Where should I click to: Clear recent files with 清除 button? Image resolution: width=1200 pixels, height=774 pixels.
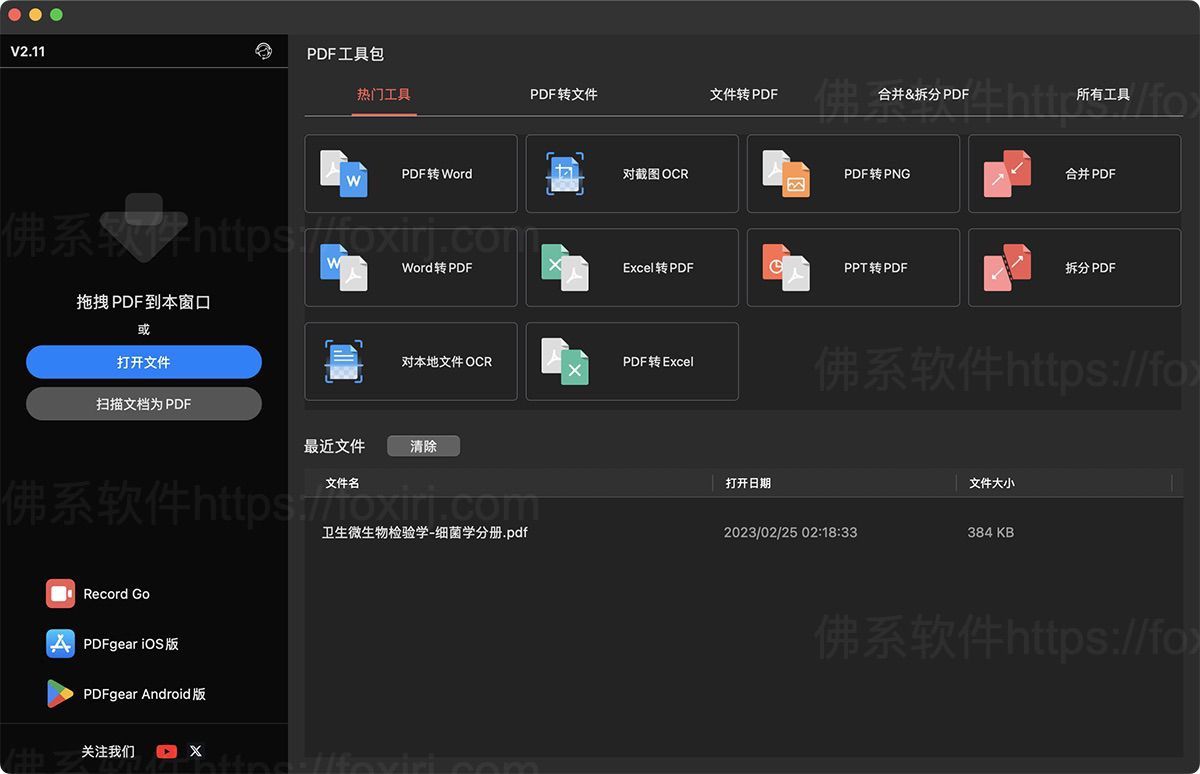pos(423,446)
